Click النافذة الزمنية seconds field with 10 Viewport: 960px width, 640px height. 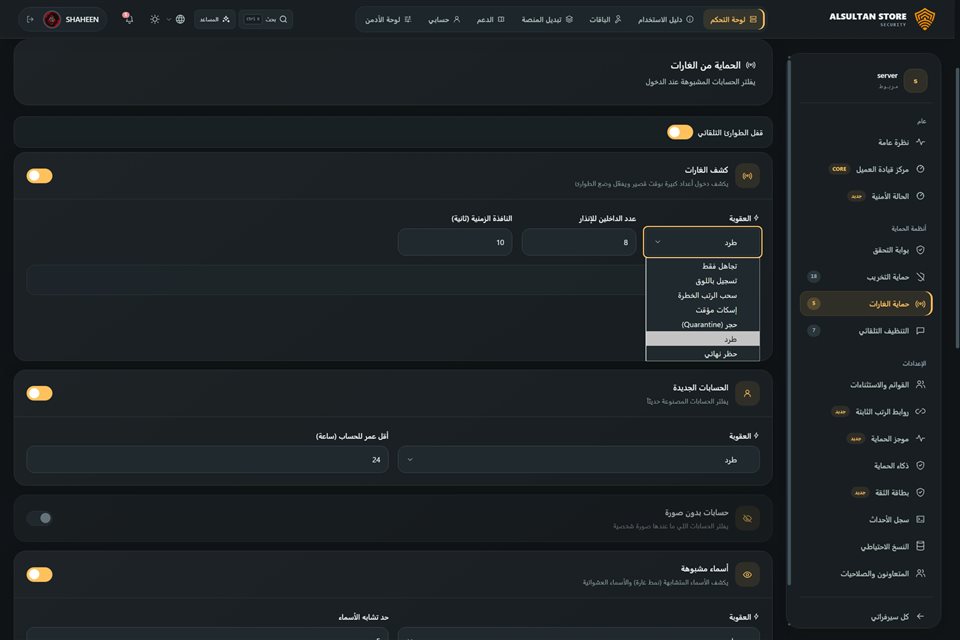[x=455, y=242]
